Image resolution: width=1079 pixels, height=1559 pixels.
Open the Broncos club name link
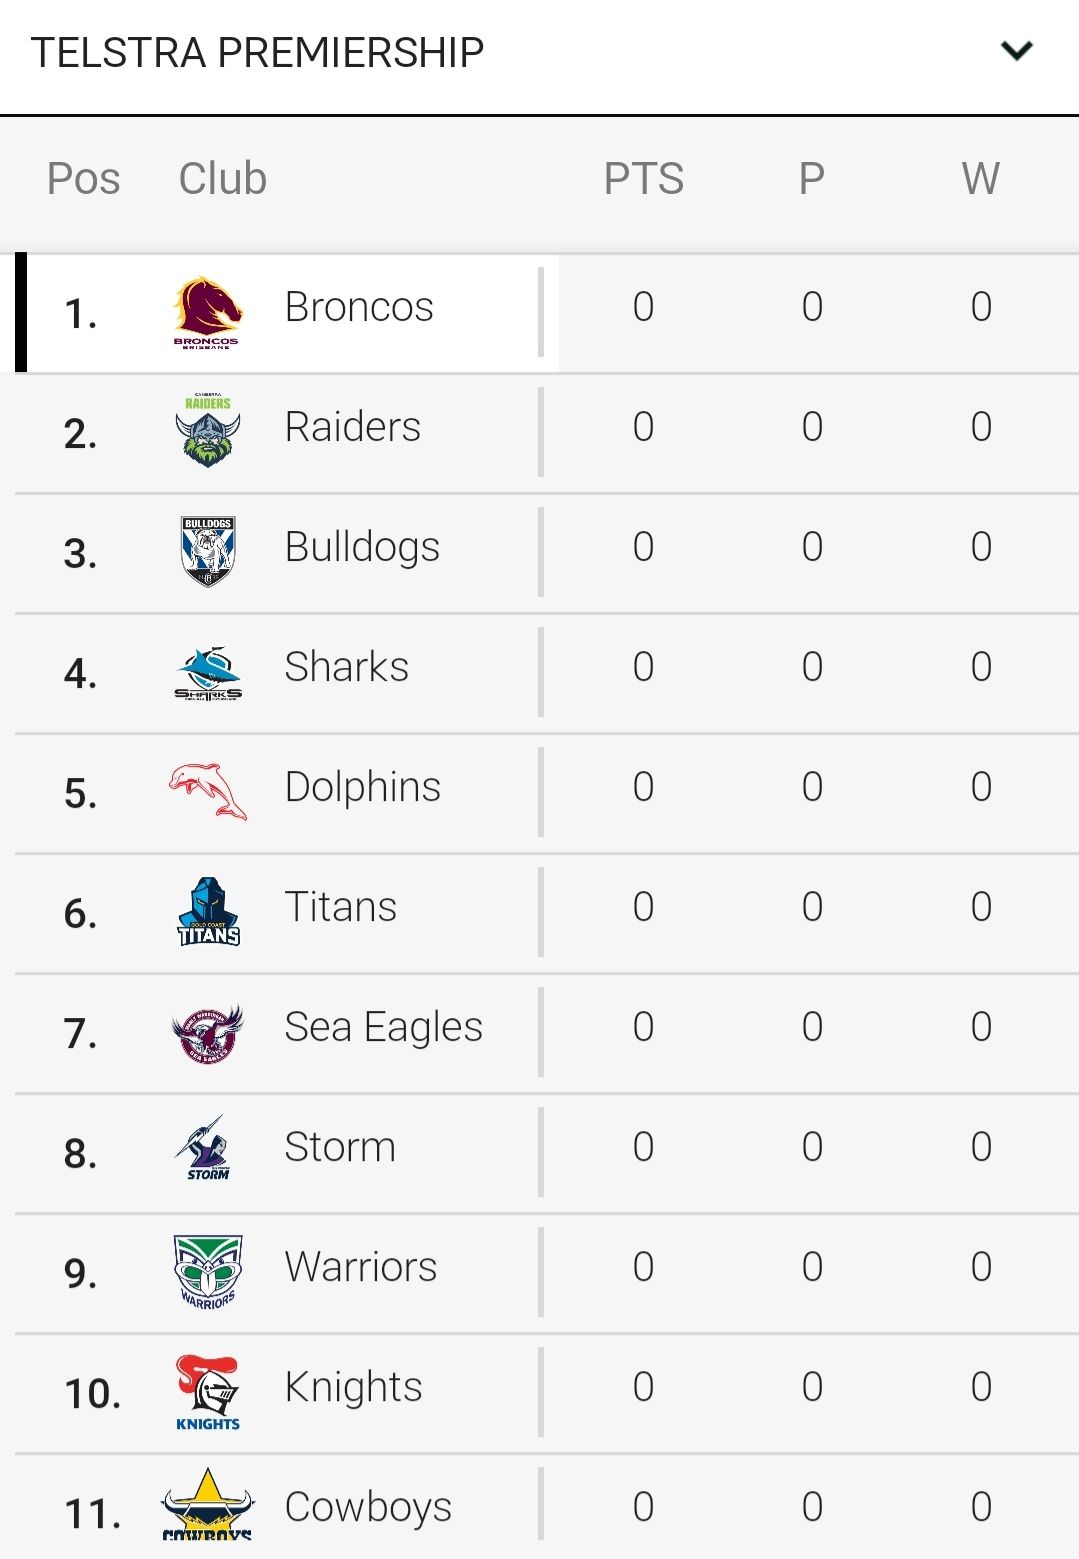[x=359, y=307]
